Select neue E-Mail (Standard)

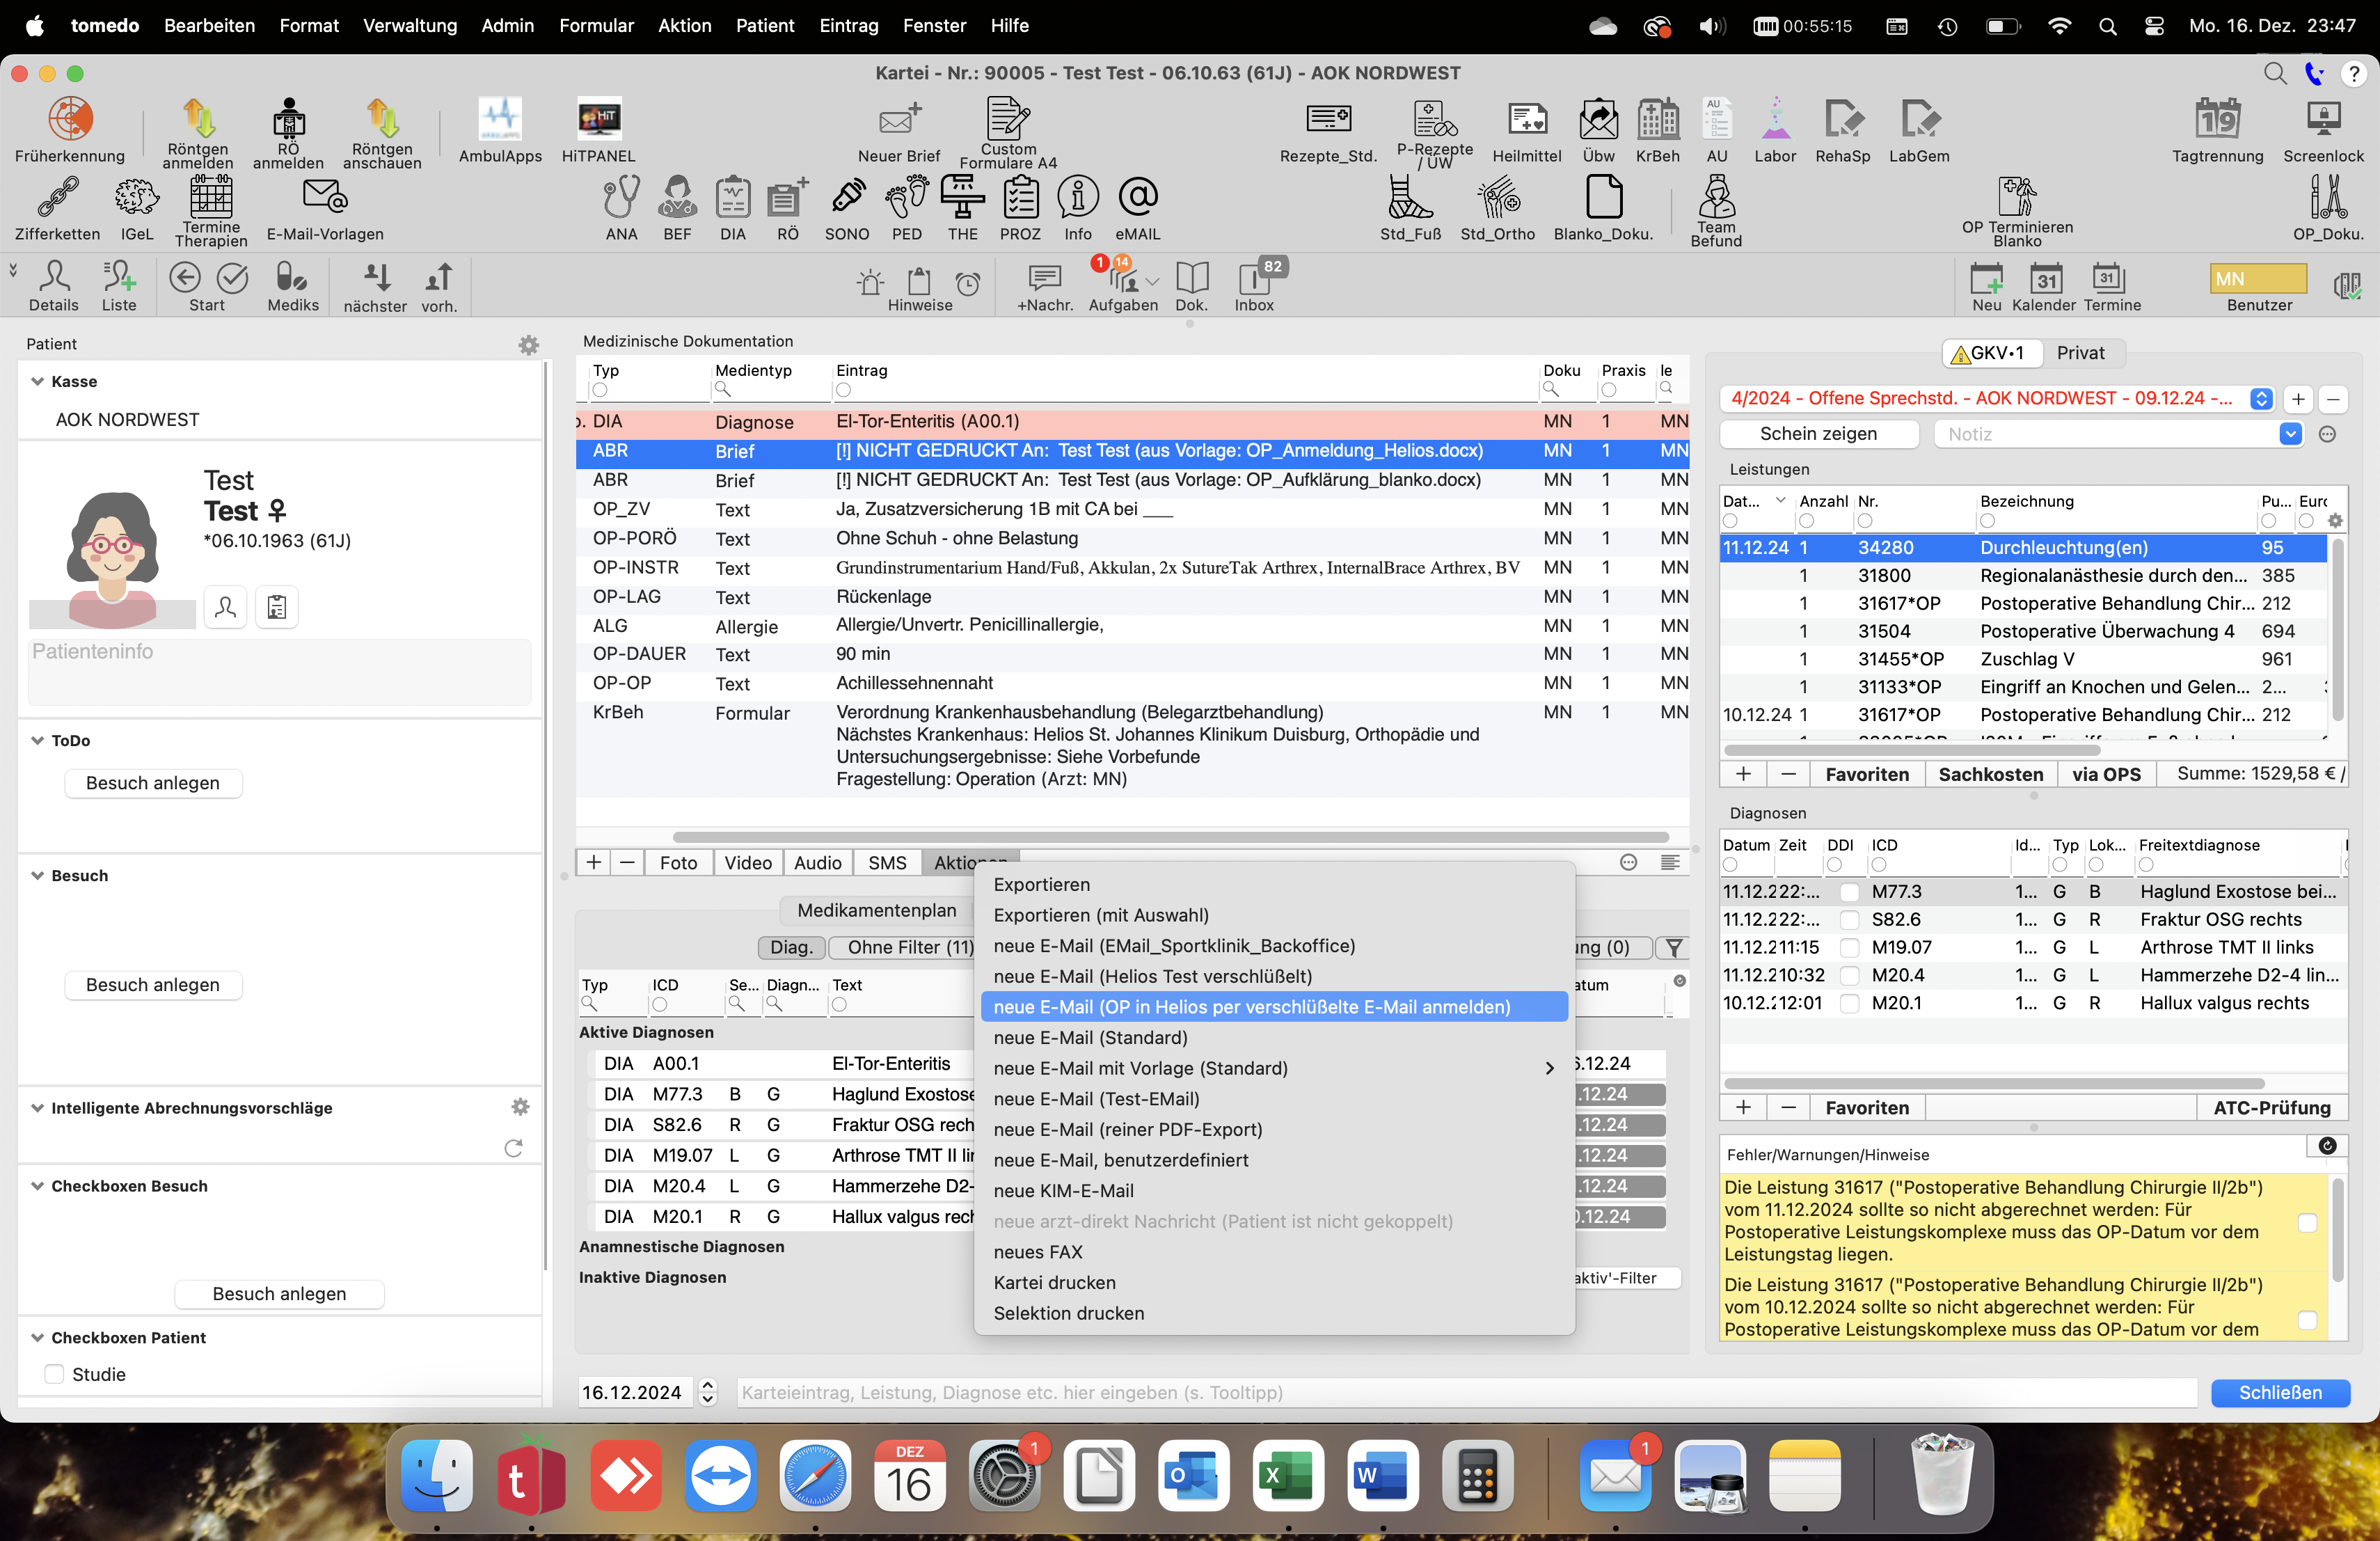pyautogui.click(x=1273, y=1037)
